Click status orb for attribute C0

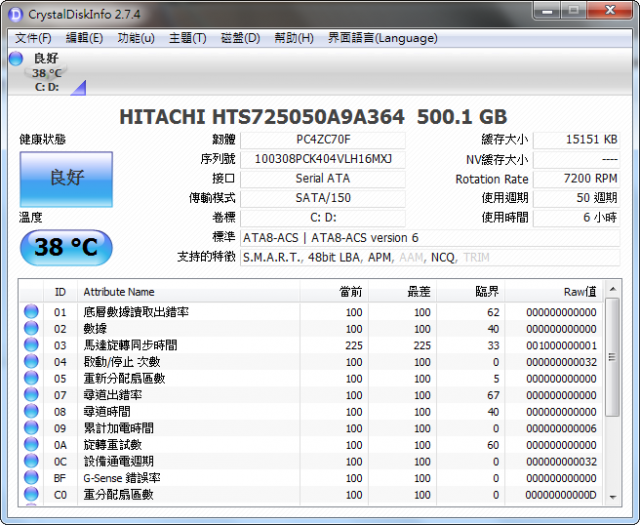(x=31, y=494)
